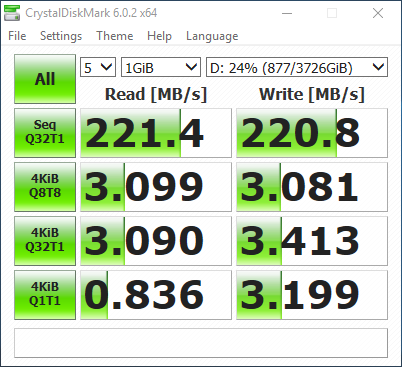Image resolution: width=402 pixels, height=367 pixels.
Task: Expand the D: drive selection dropdown
Action: 297,67
